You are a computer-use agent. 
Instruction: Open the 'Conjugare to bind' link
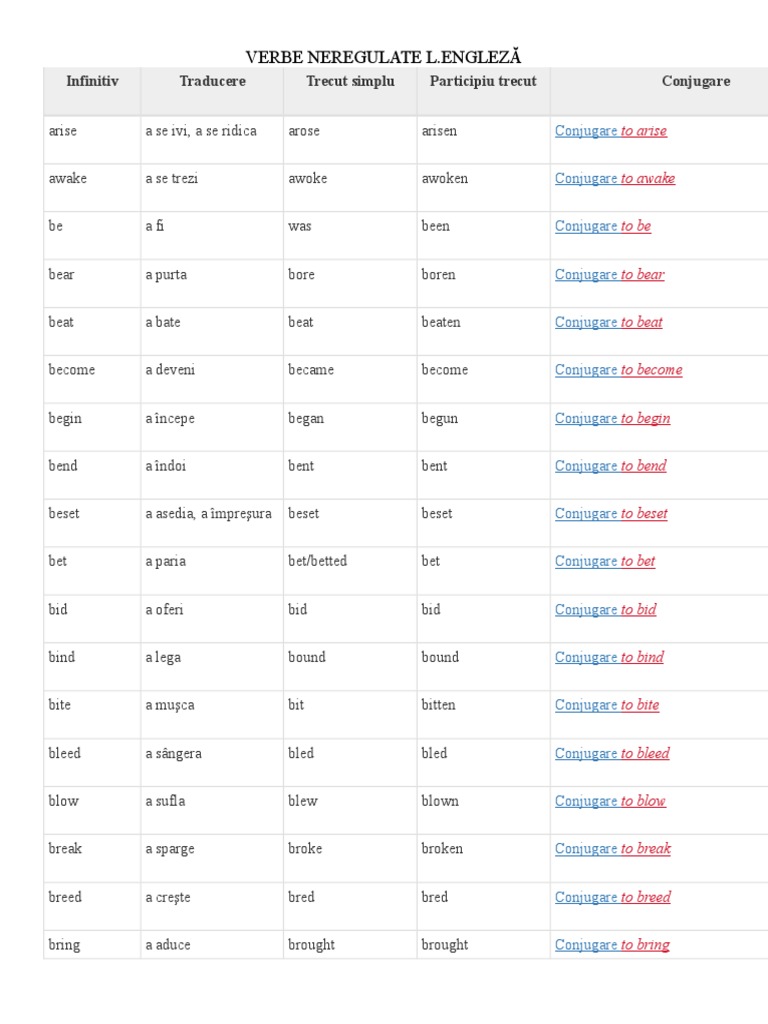[x=609, y=658]
